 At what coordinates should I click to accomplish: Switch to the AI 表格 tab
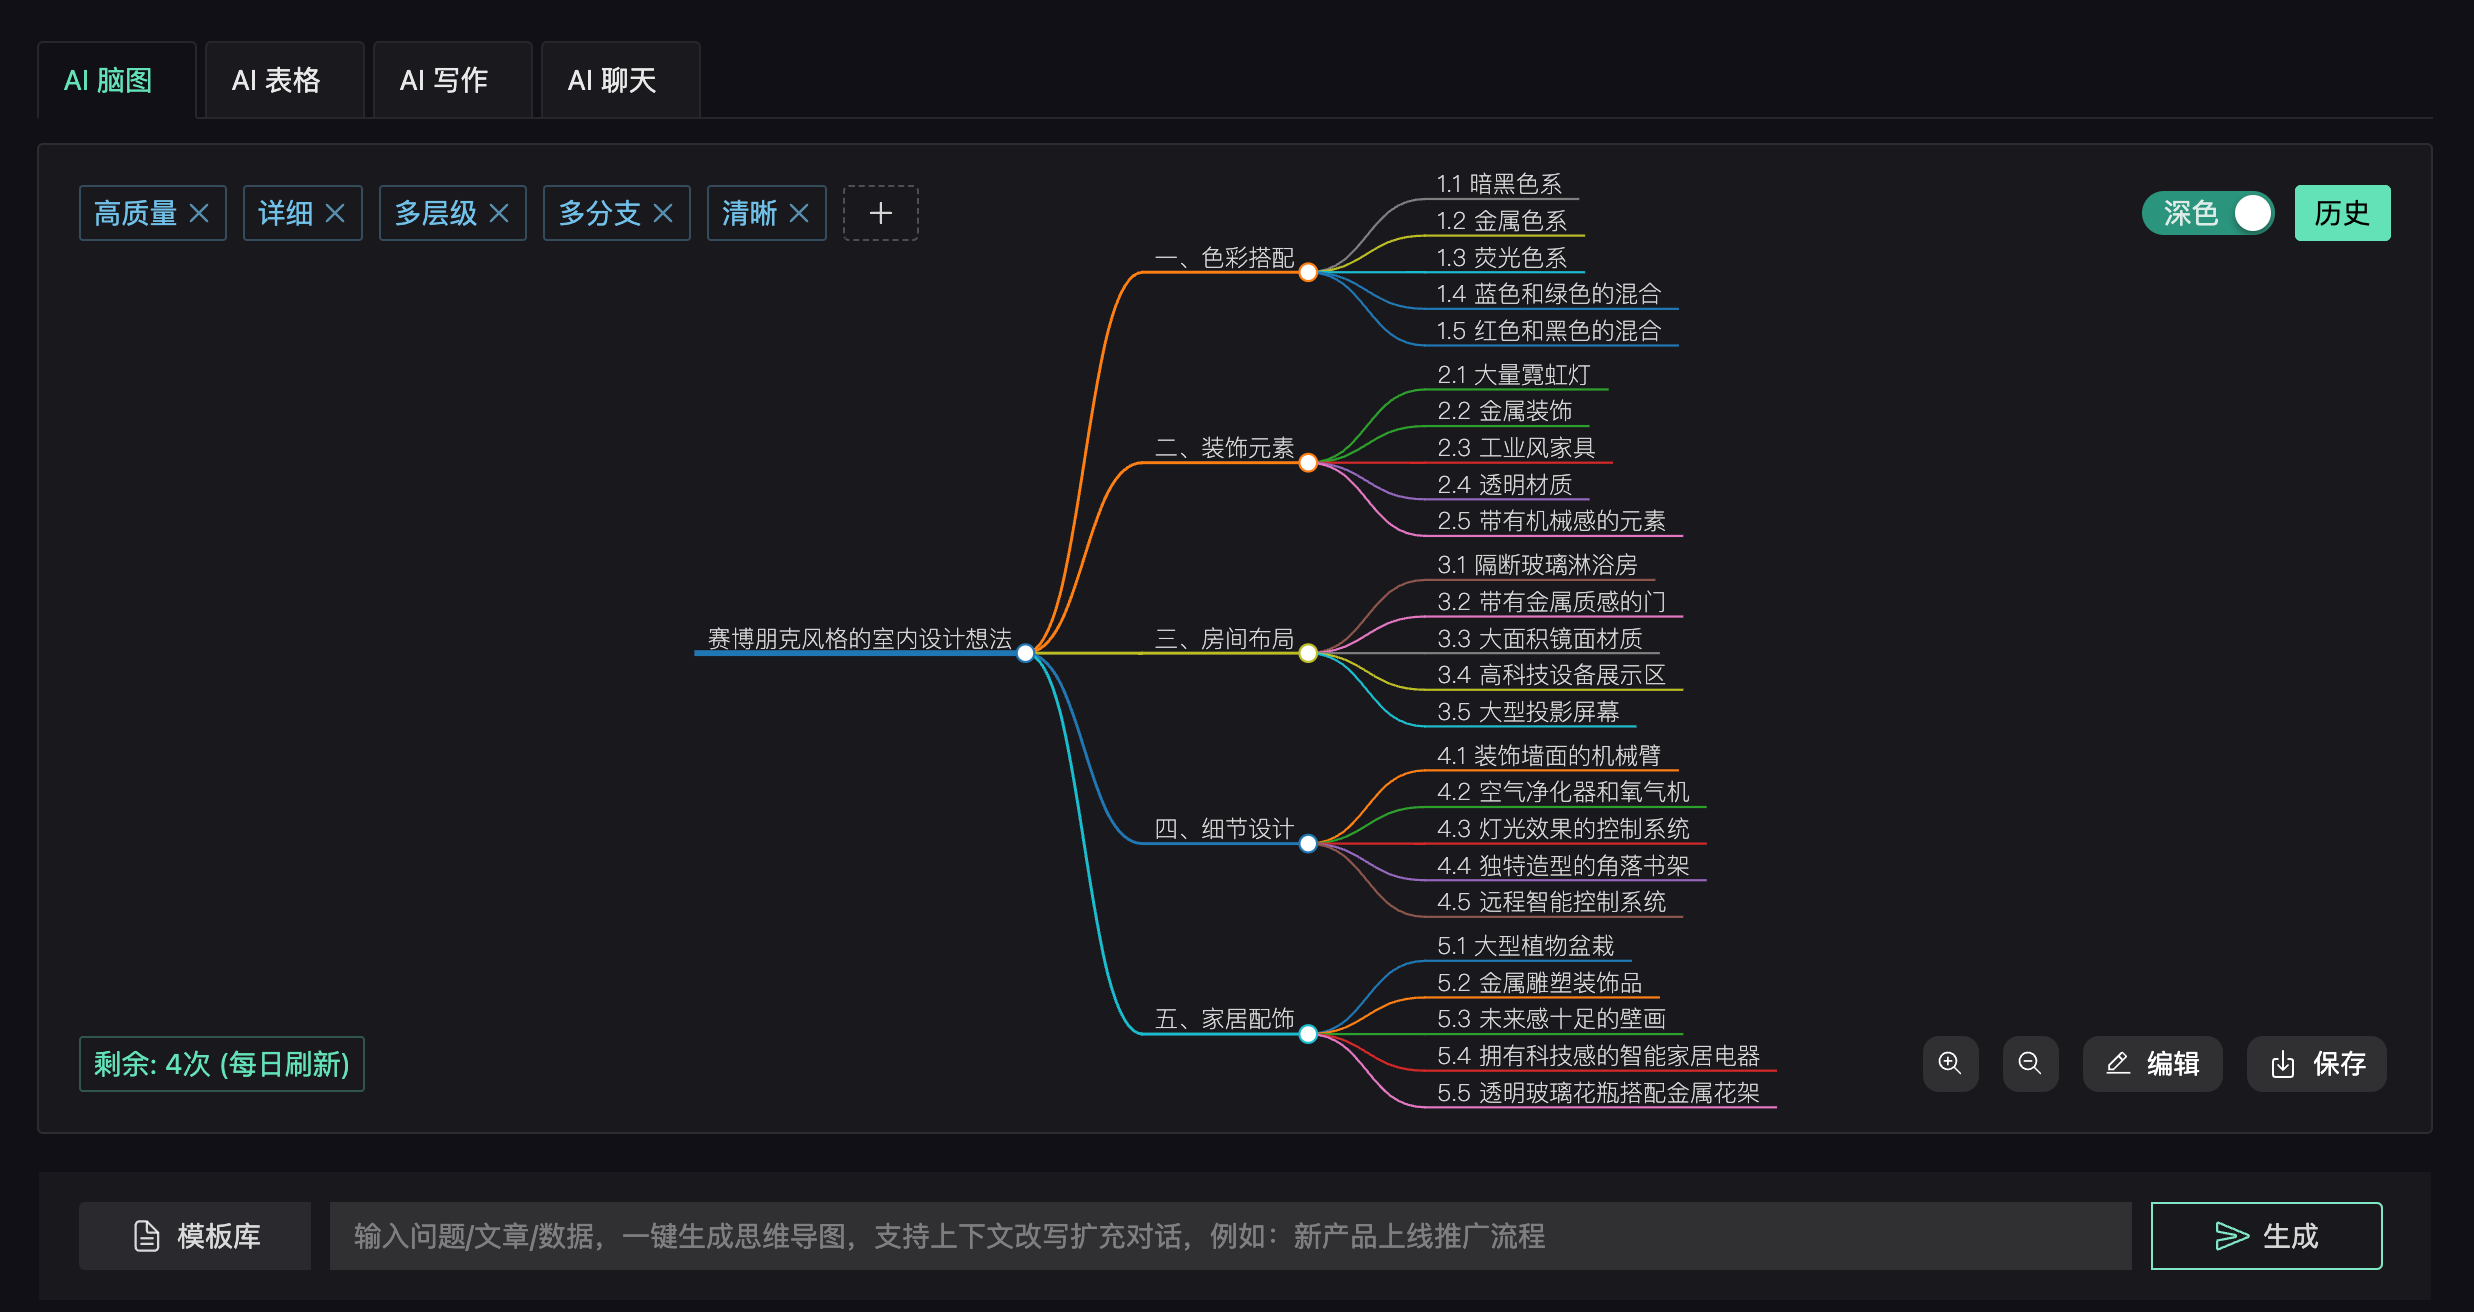[284, 80]
